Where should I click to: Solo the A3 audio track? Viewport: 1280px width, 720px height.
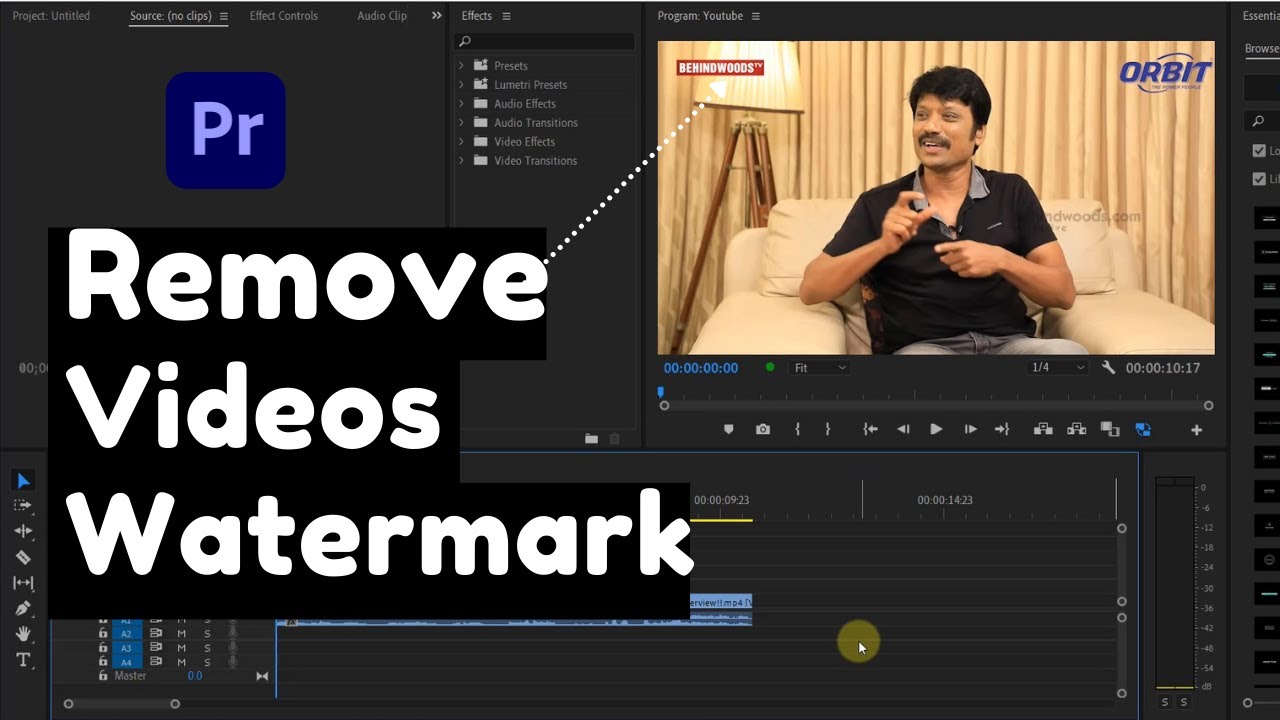[x=208, y=647]
